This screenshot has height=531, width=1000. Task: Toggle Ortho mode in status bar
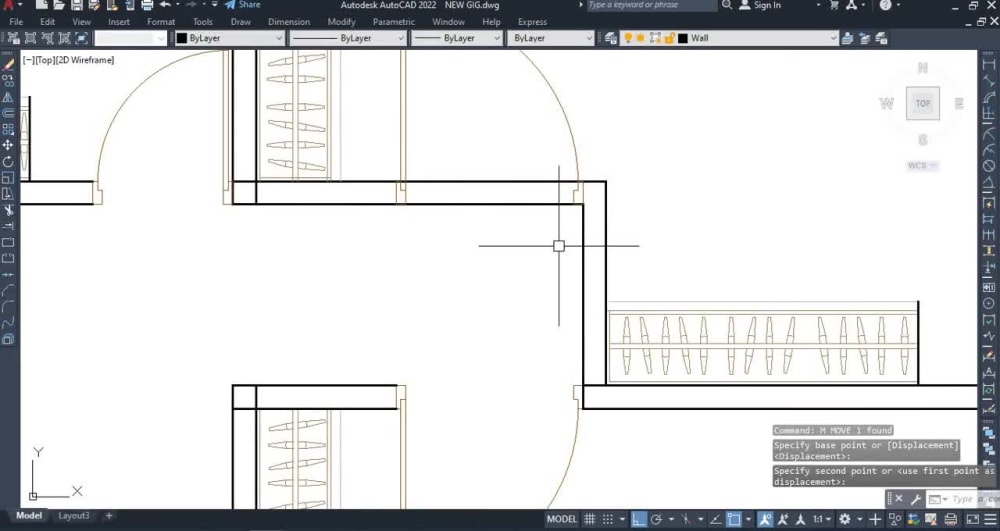coord(639,520)
